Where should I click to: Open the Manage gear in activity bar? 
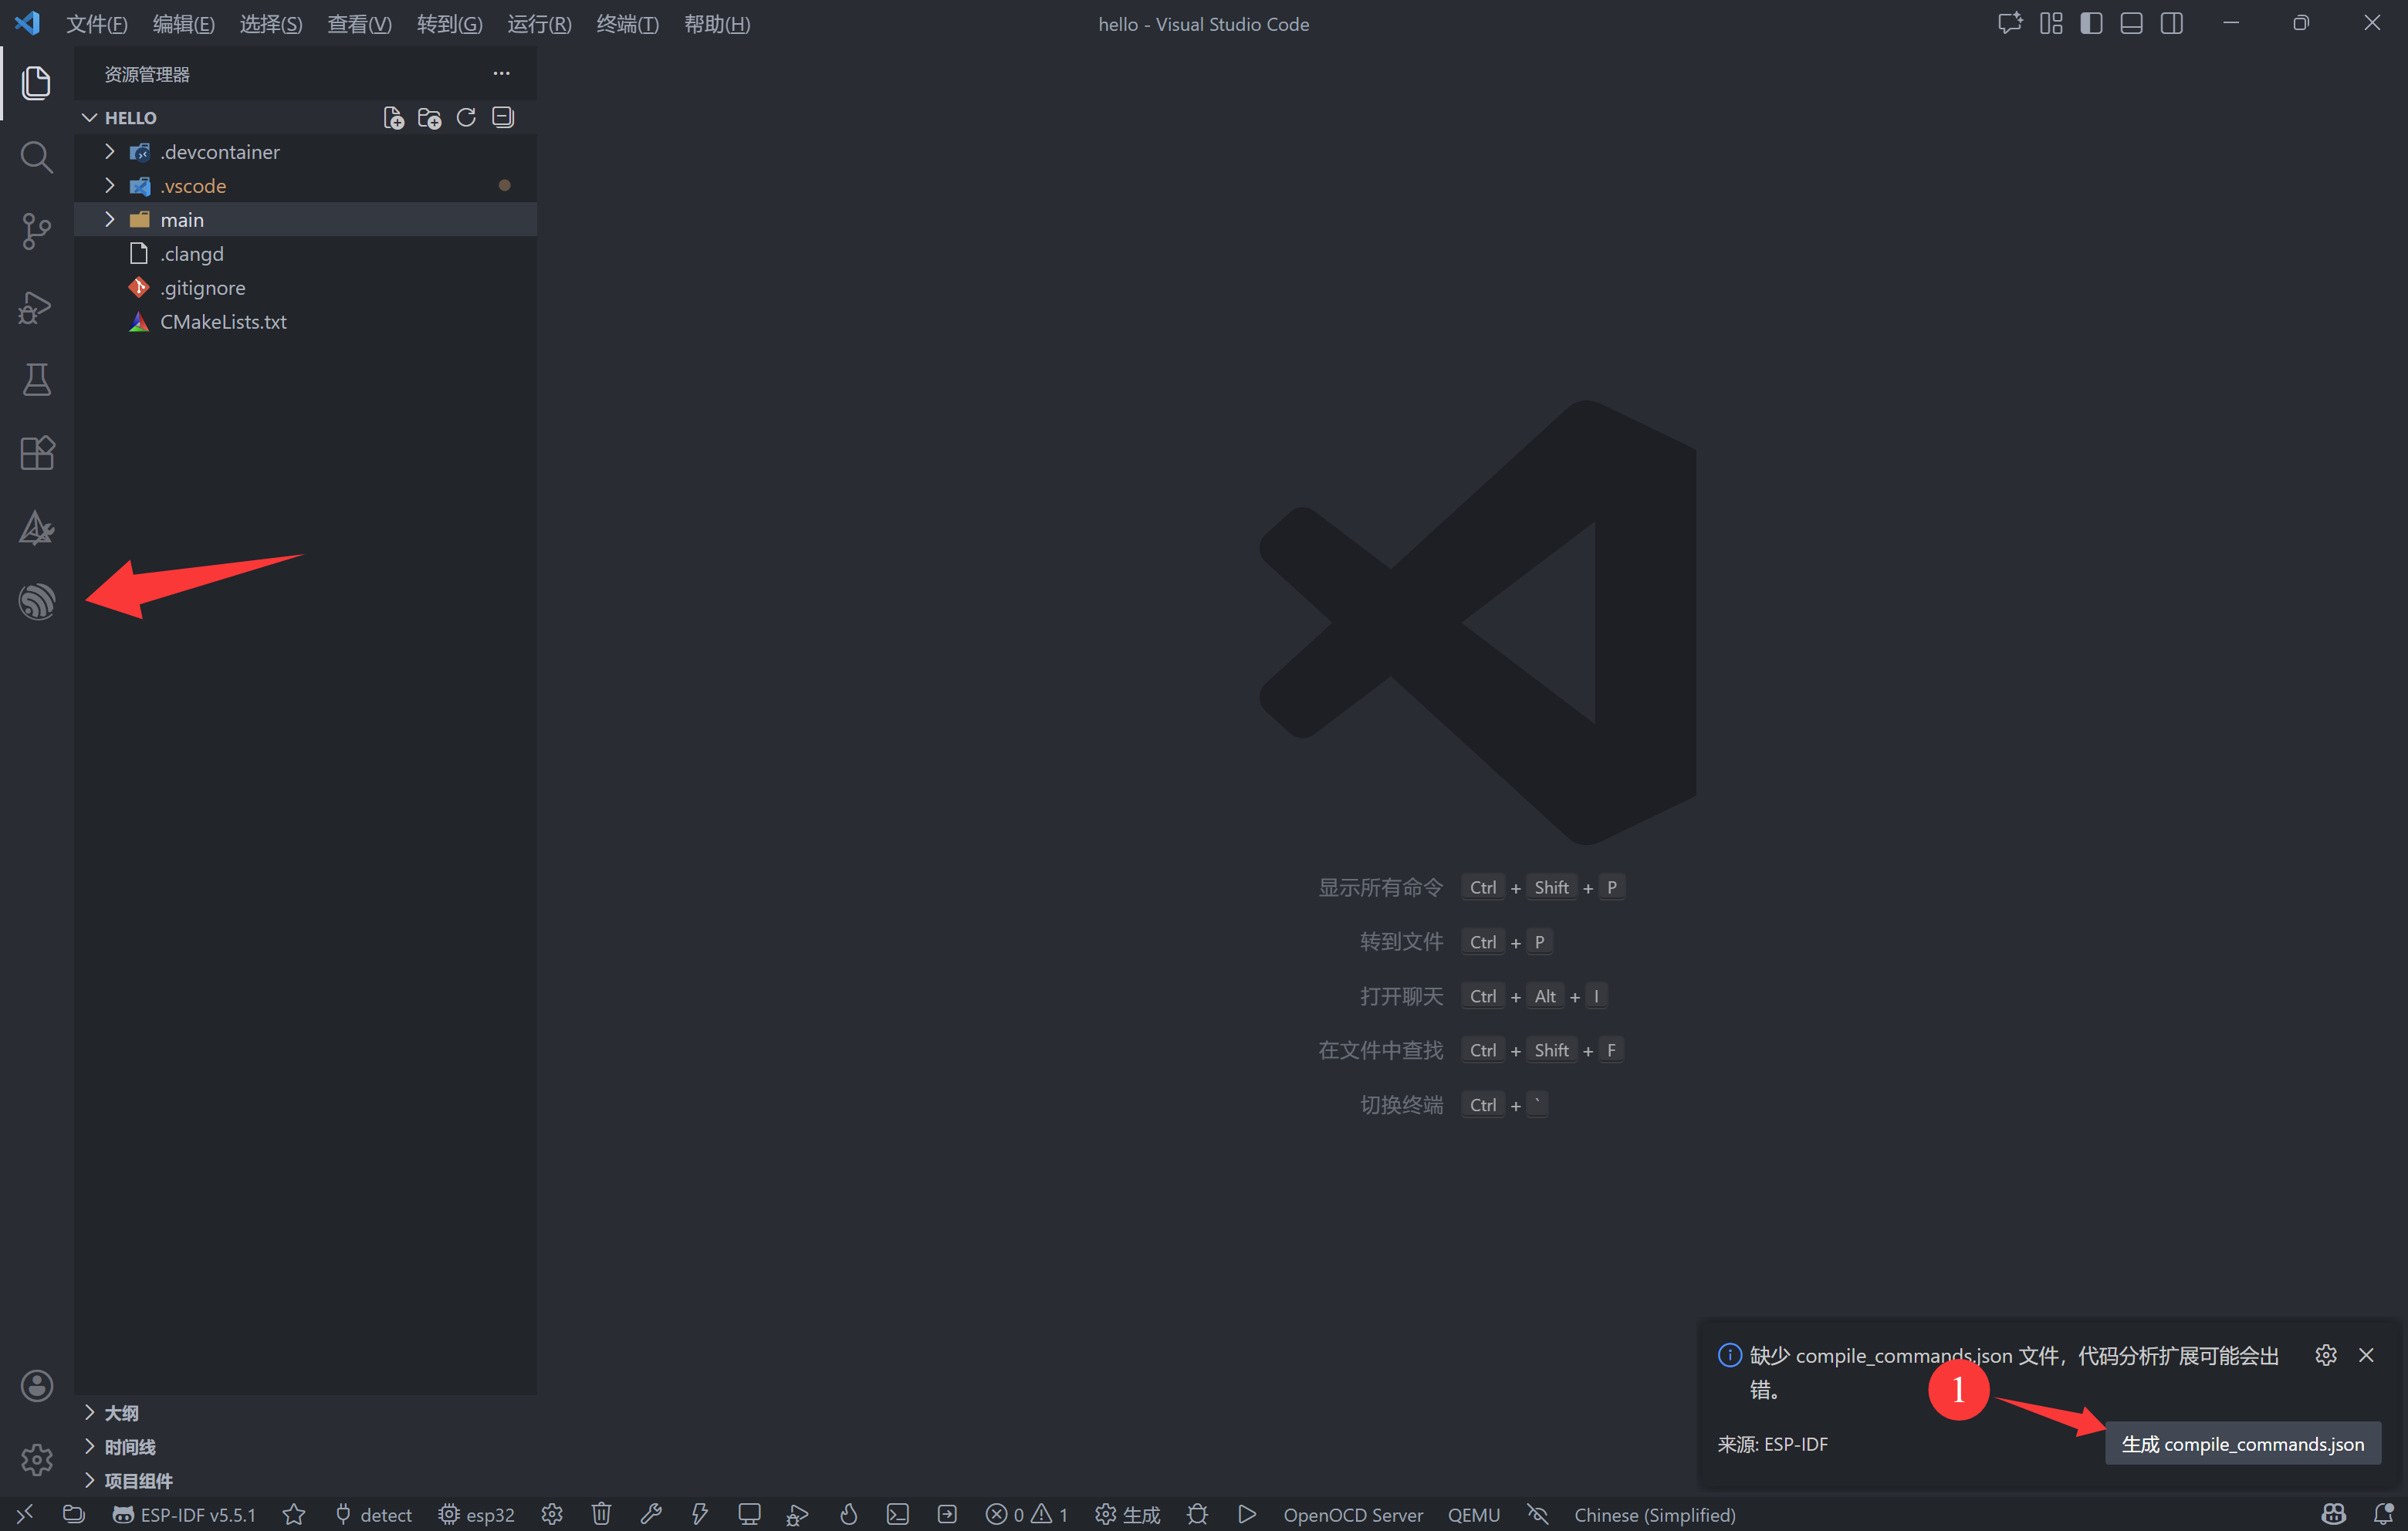36,1459
